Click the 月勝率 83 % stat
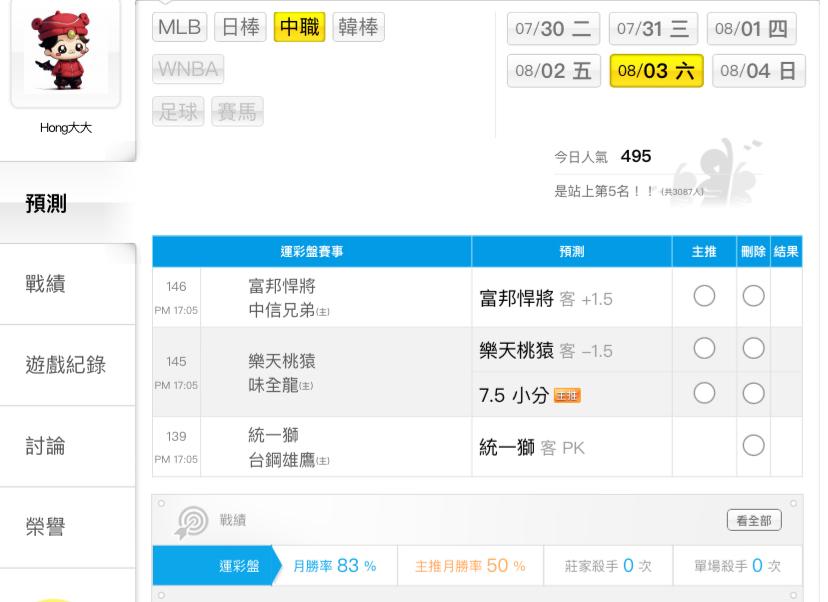828x602 pixels. tap(335, 566)
